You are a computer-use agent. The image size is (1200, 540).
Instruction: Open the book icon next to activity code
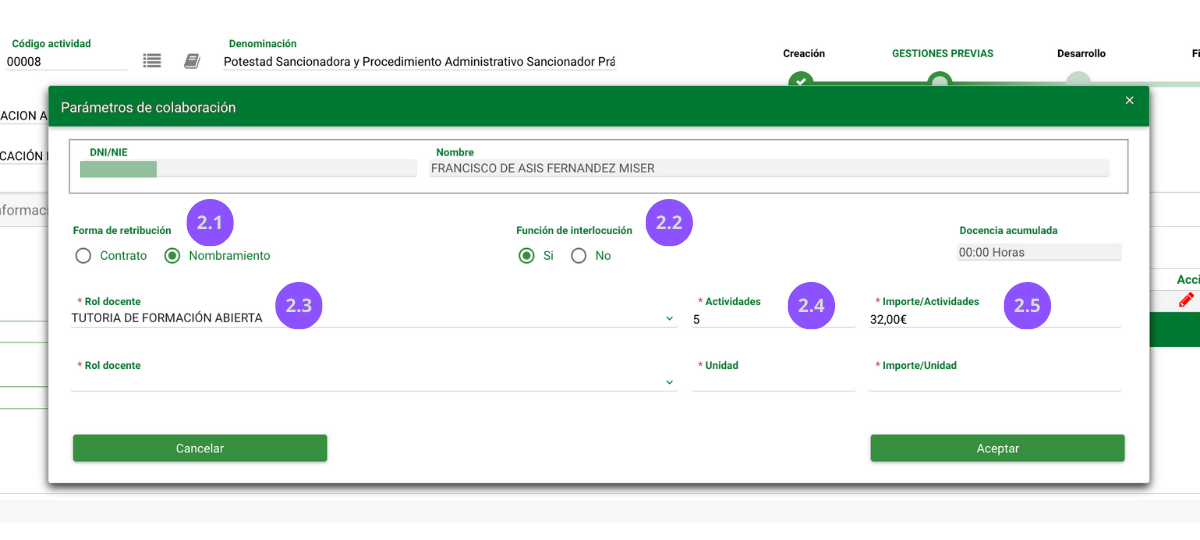point(192,61)
